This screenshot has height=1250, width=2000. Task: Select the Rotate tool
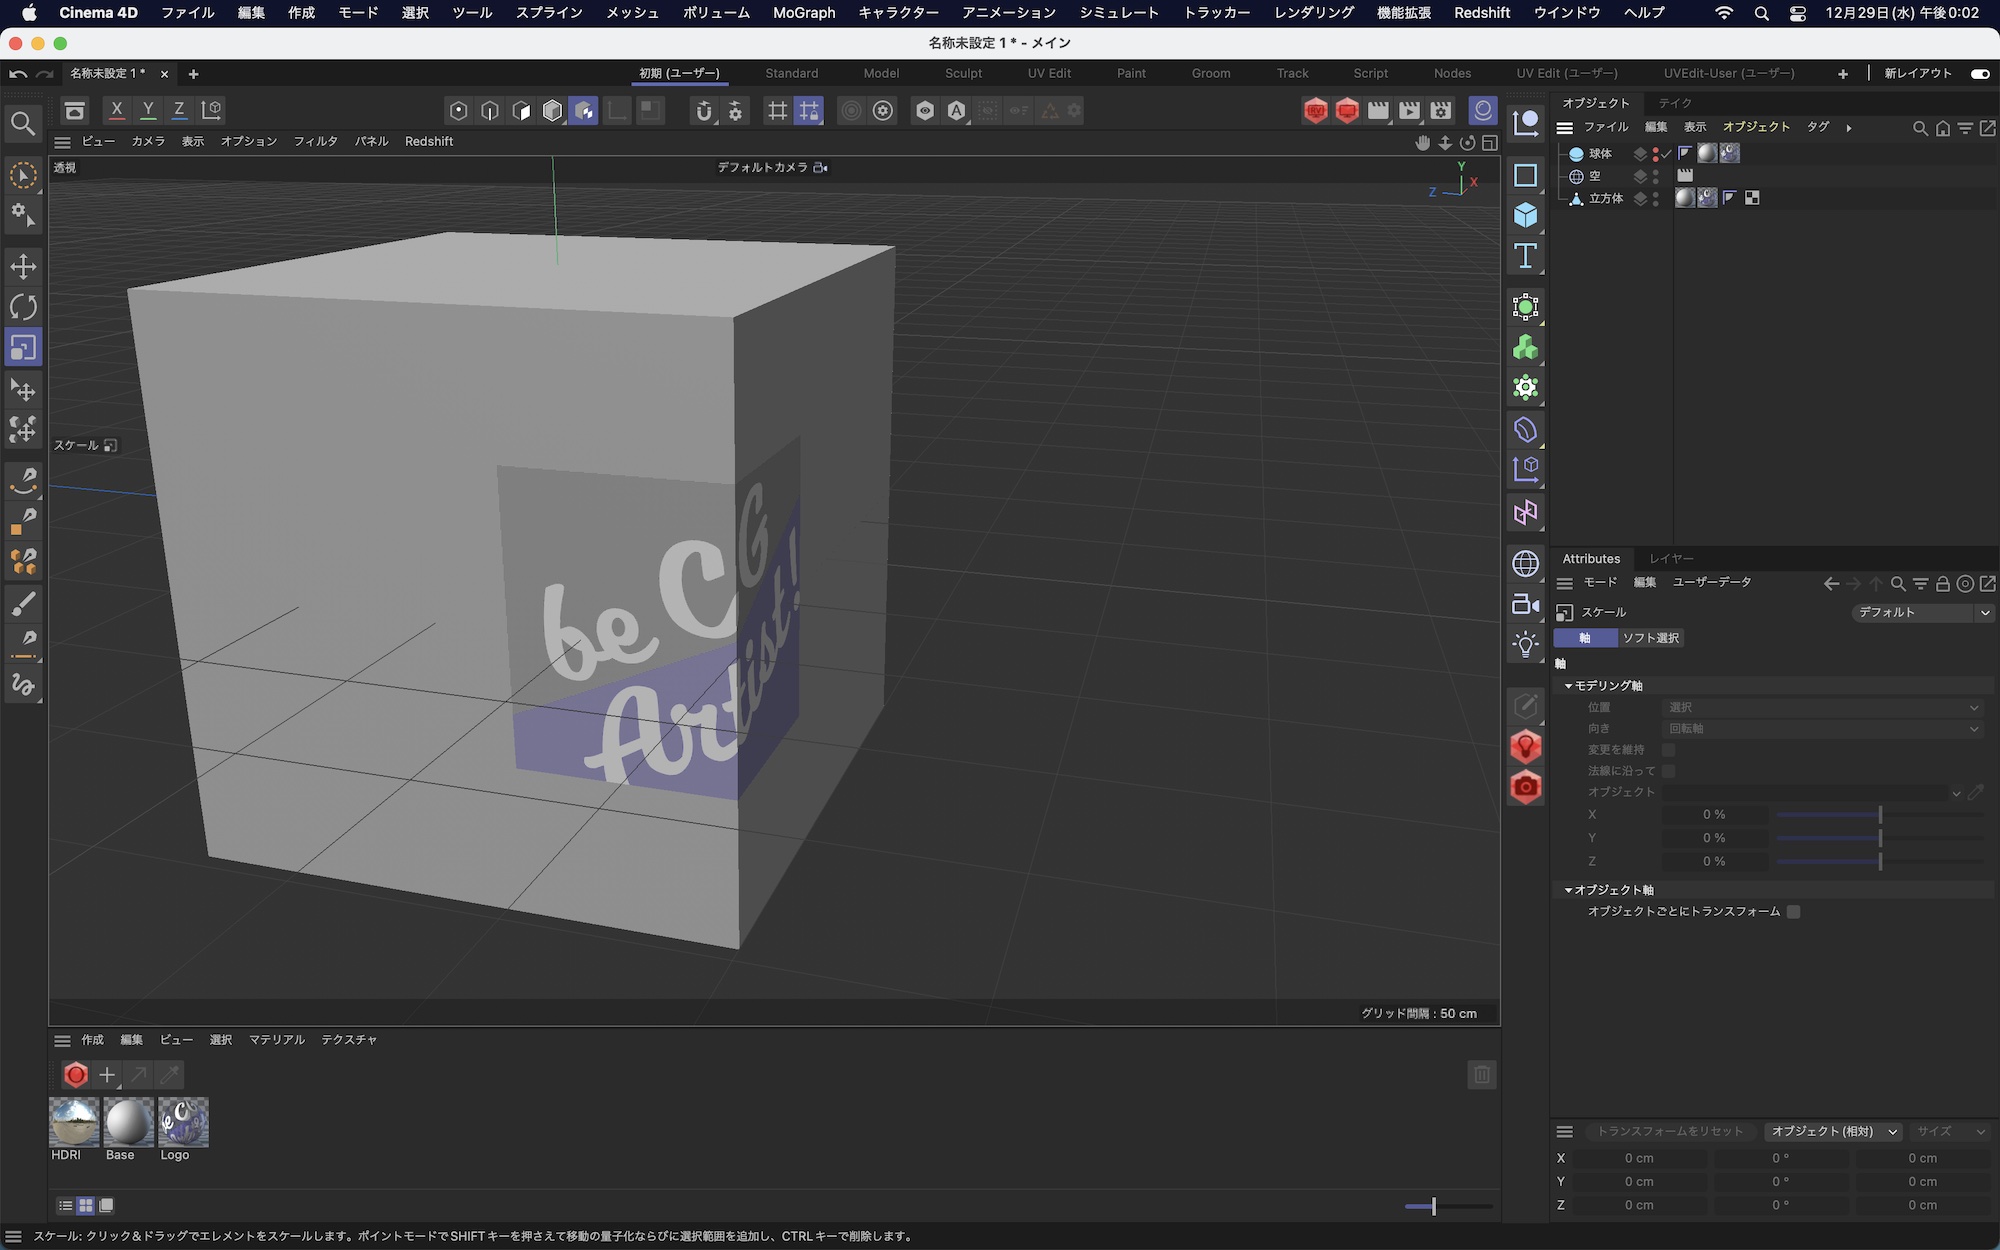pyautogui.click(x=23, y=307)
